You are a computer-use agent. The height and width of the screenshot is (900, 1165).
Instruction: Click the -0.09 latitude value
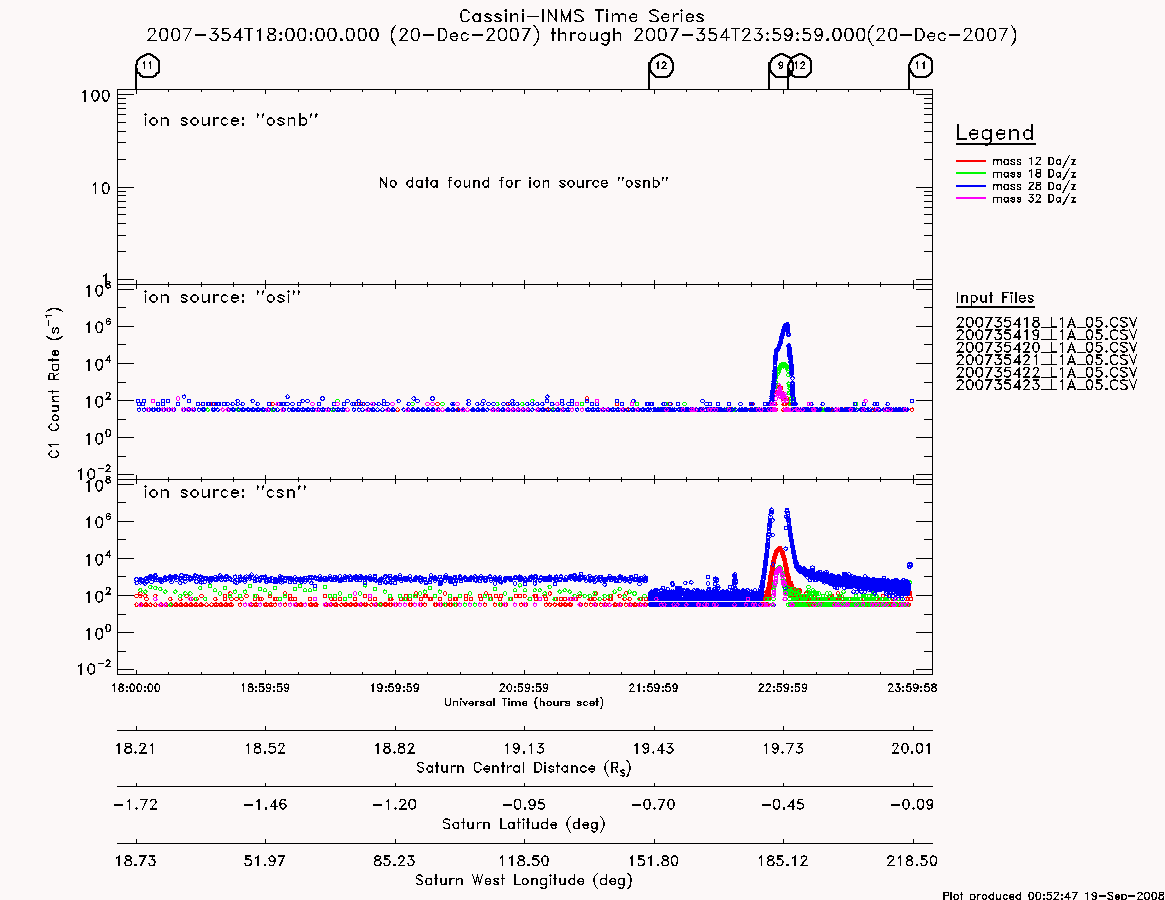point(912,805)
